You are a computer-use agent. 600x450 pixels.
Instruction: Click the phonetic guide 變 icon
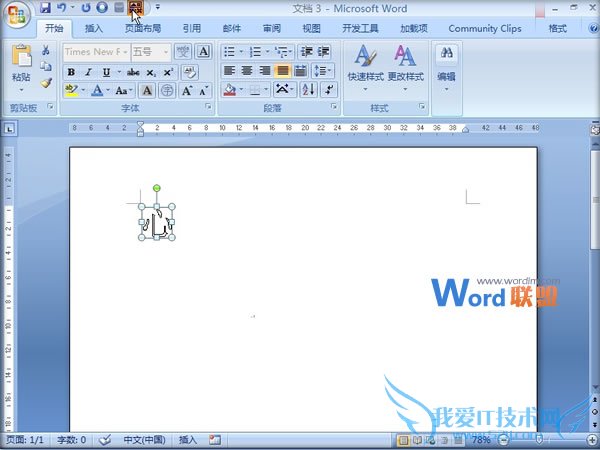[183, 52]
